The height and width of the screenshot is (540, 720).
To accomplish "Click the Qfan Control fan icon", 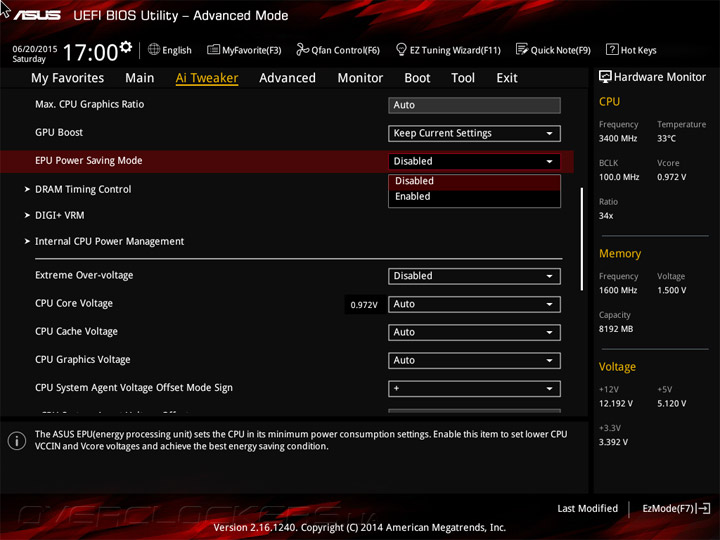I will [x=302, y=49].
